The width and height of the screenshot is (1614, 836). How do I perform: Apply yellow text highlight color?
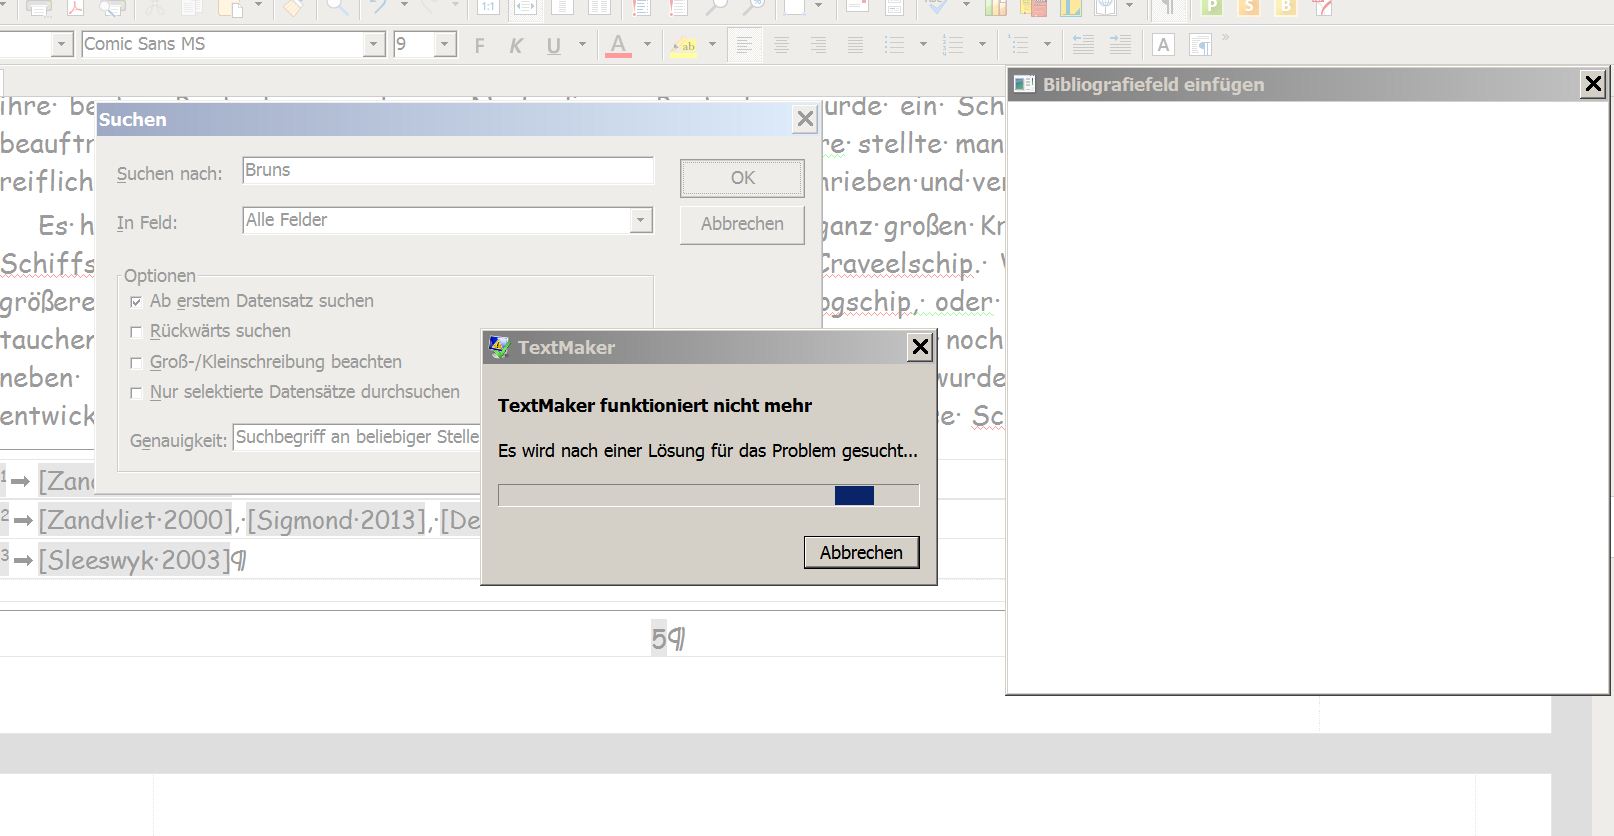click(684, 45)
